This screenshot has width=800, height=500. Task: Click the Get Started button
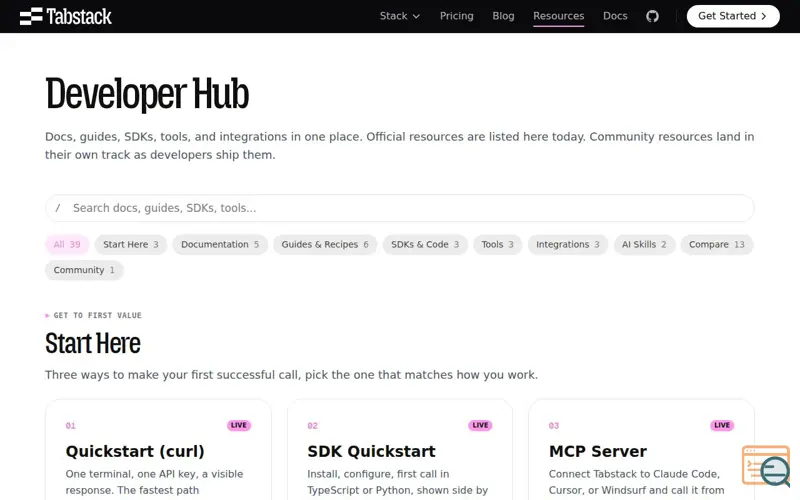click(733, 16)
